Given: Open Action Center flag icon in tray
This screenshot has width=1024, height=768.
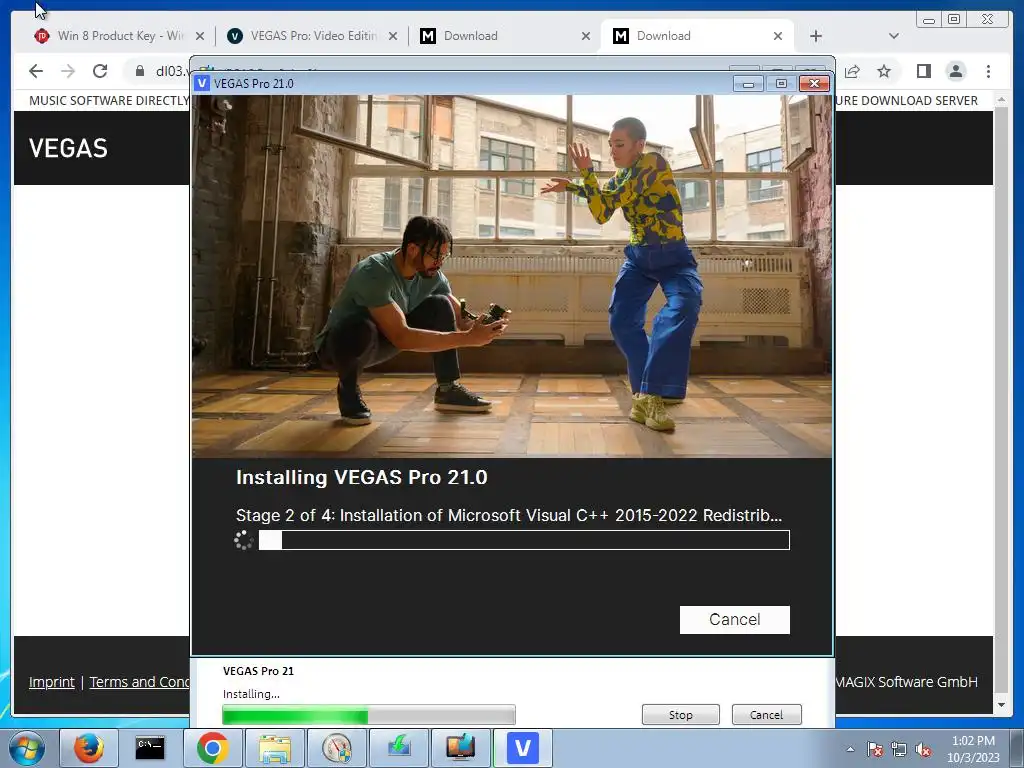Looking at the screenshot, I should pos(875,749).
